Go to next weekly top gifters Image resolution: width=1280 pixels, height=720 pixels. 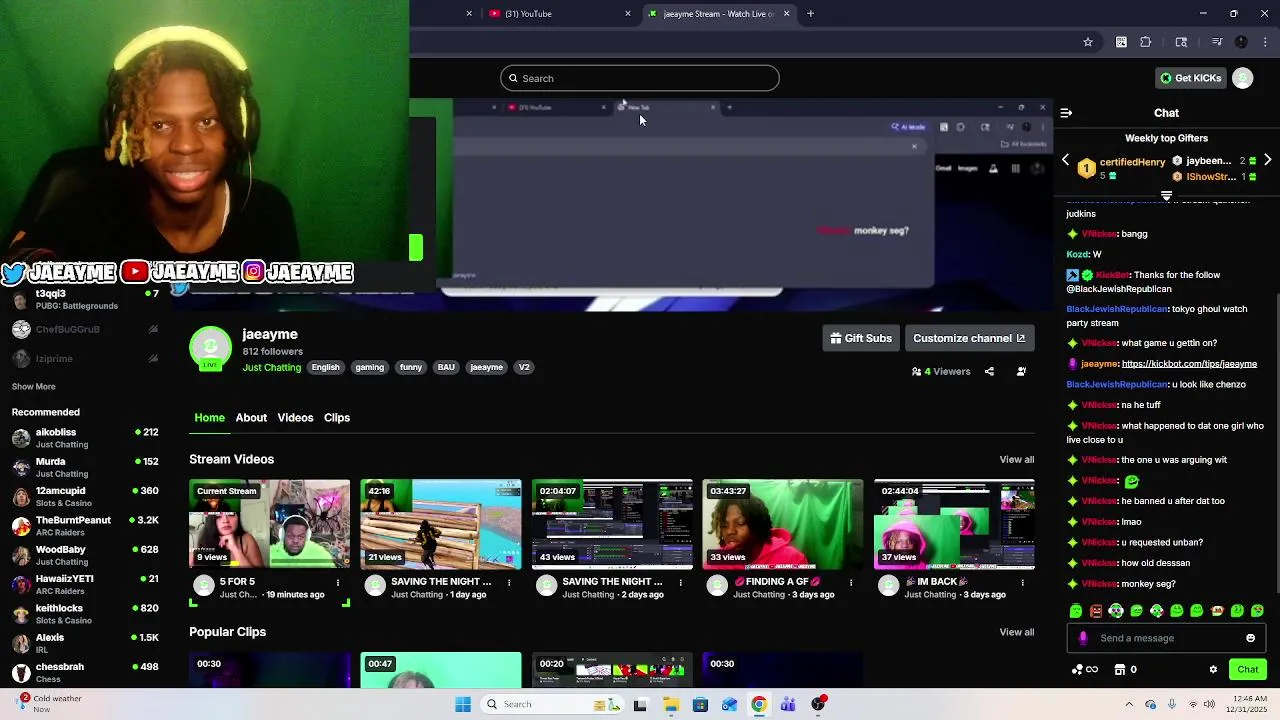pyautogui.click(x=1267, y=160)
